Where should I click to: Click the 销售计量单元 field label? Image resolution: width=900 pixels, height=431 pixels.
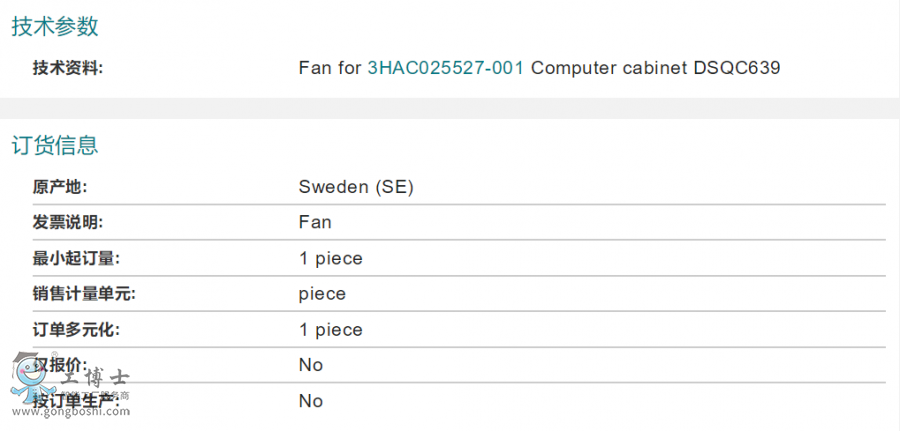click(83, 294)
